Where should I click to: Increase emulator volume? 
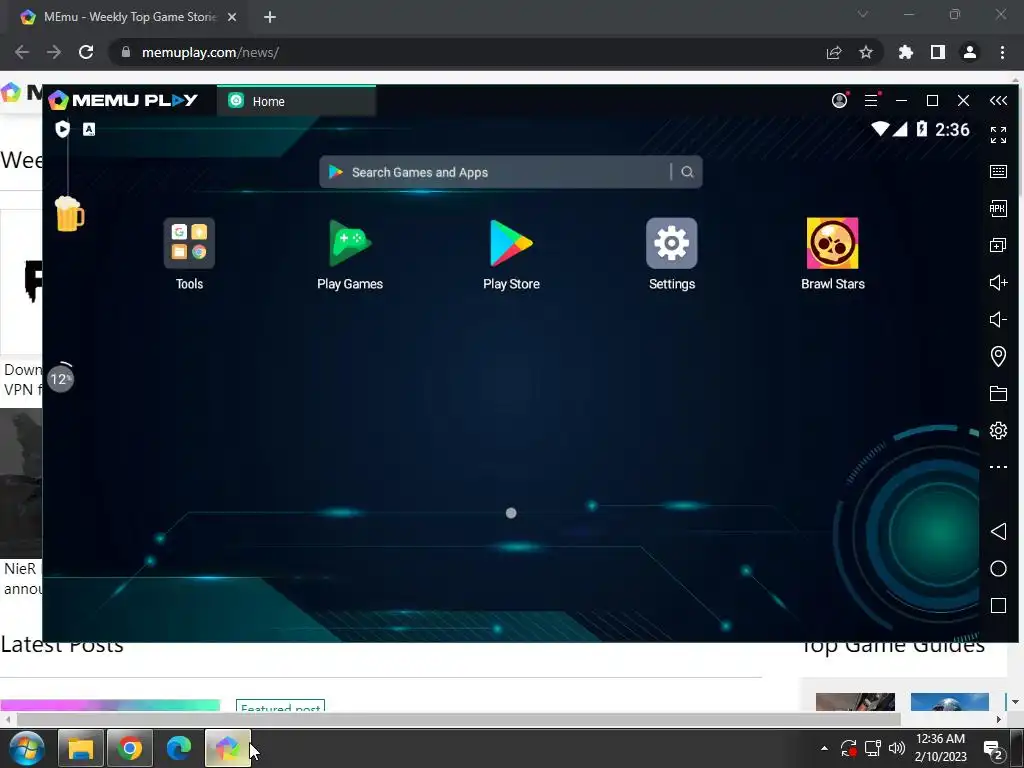(x=998, y=283)
